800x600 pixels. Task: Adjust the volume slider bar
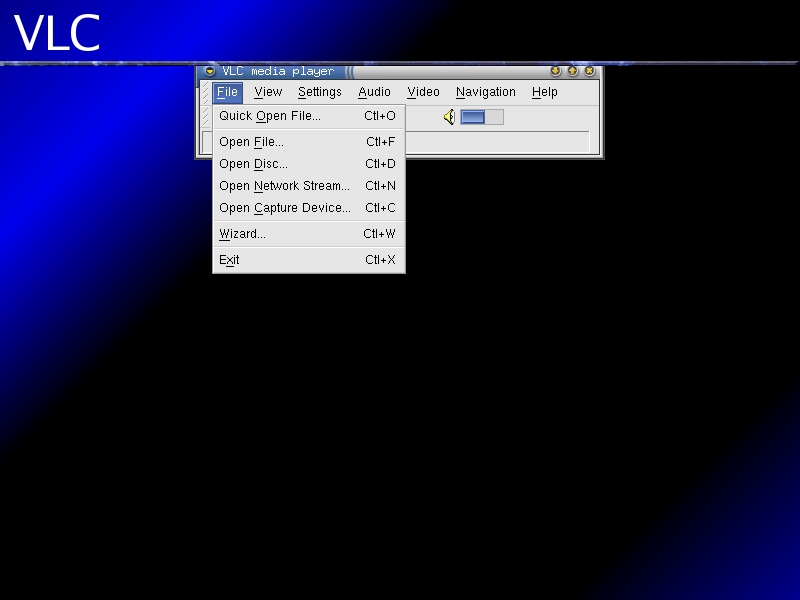pos(482,117)
